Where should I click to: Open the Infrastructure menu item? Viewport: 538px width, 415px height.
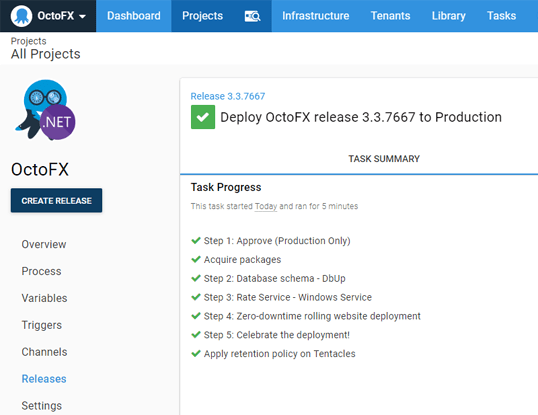pos(315,16)
